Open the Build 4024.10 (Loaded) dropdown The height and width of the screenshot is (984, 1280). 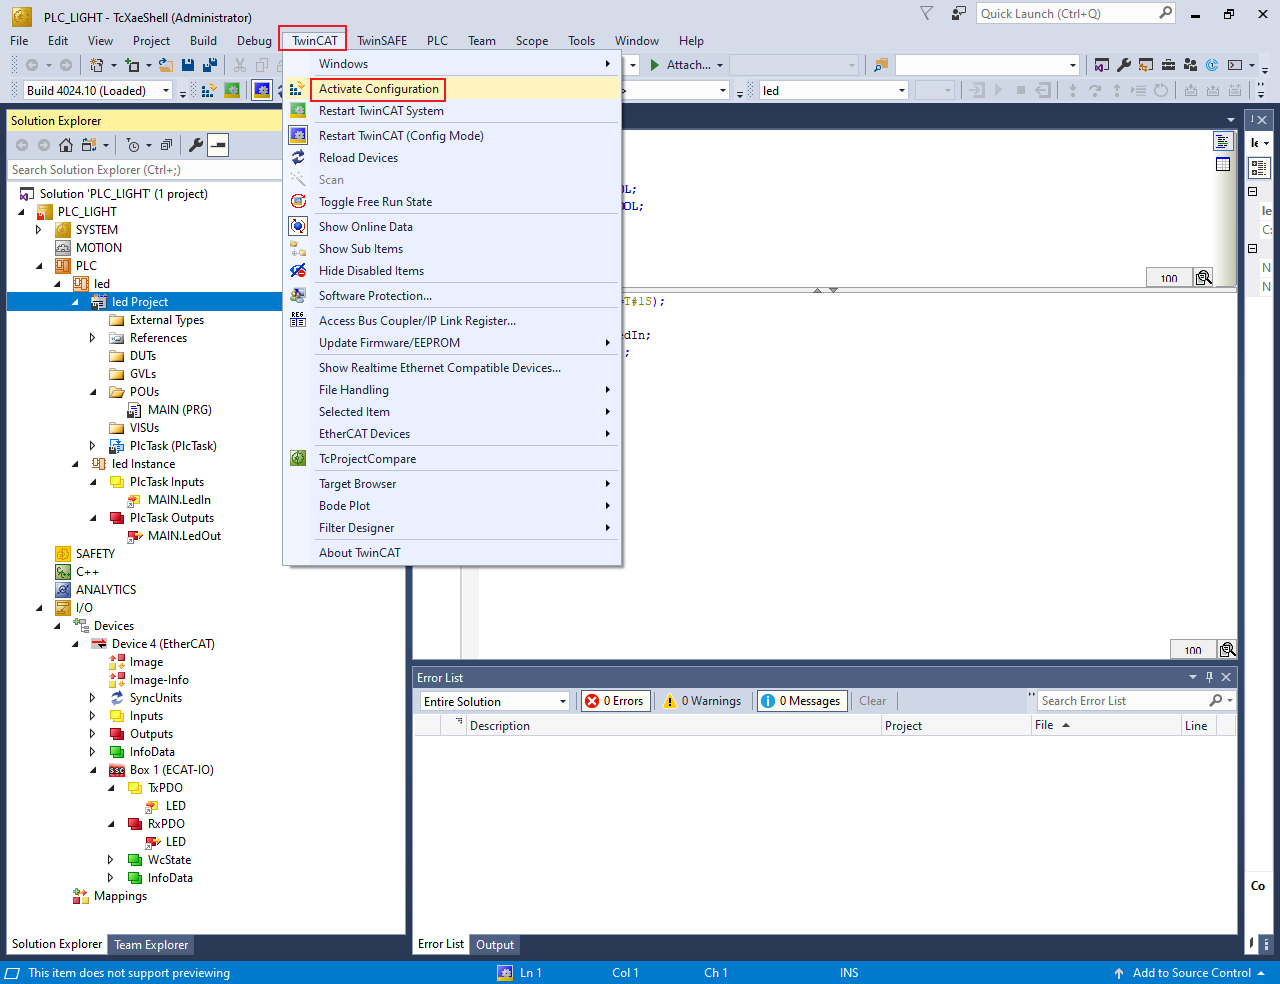tap(166, 91)
